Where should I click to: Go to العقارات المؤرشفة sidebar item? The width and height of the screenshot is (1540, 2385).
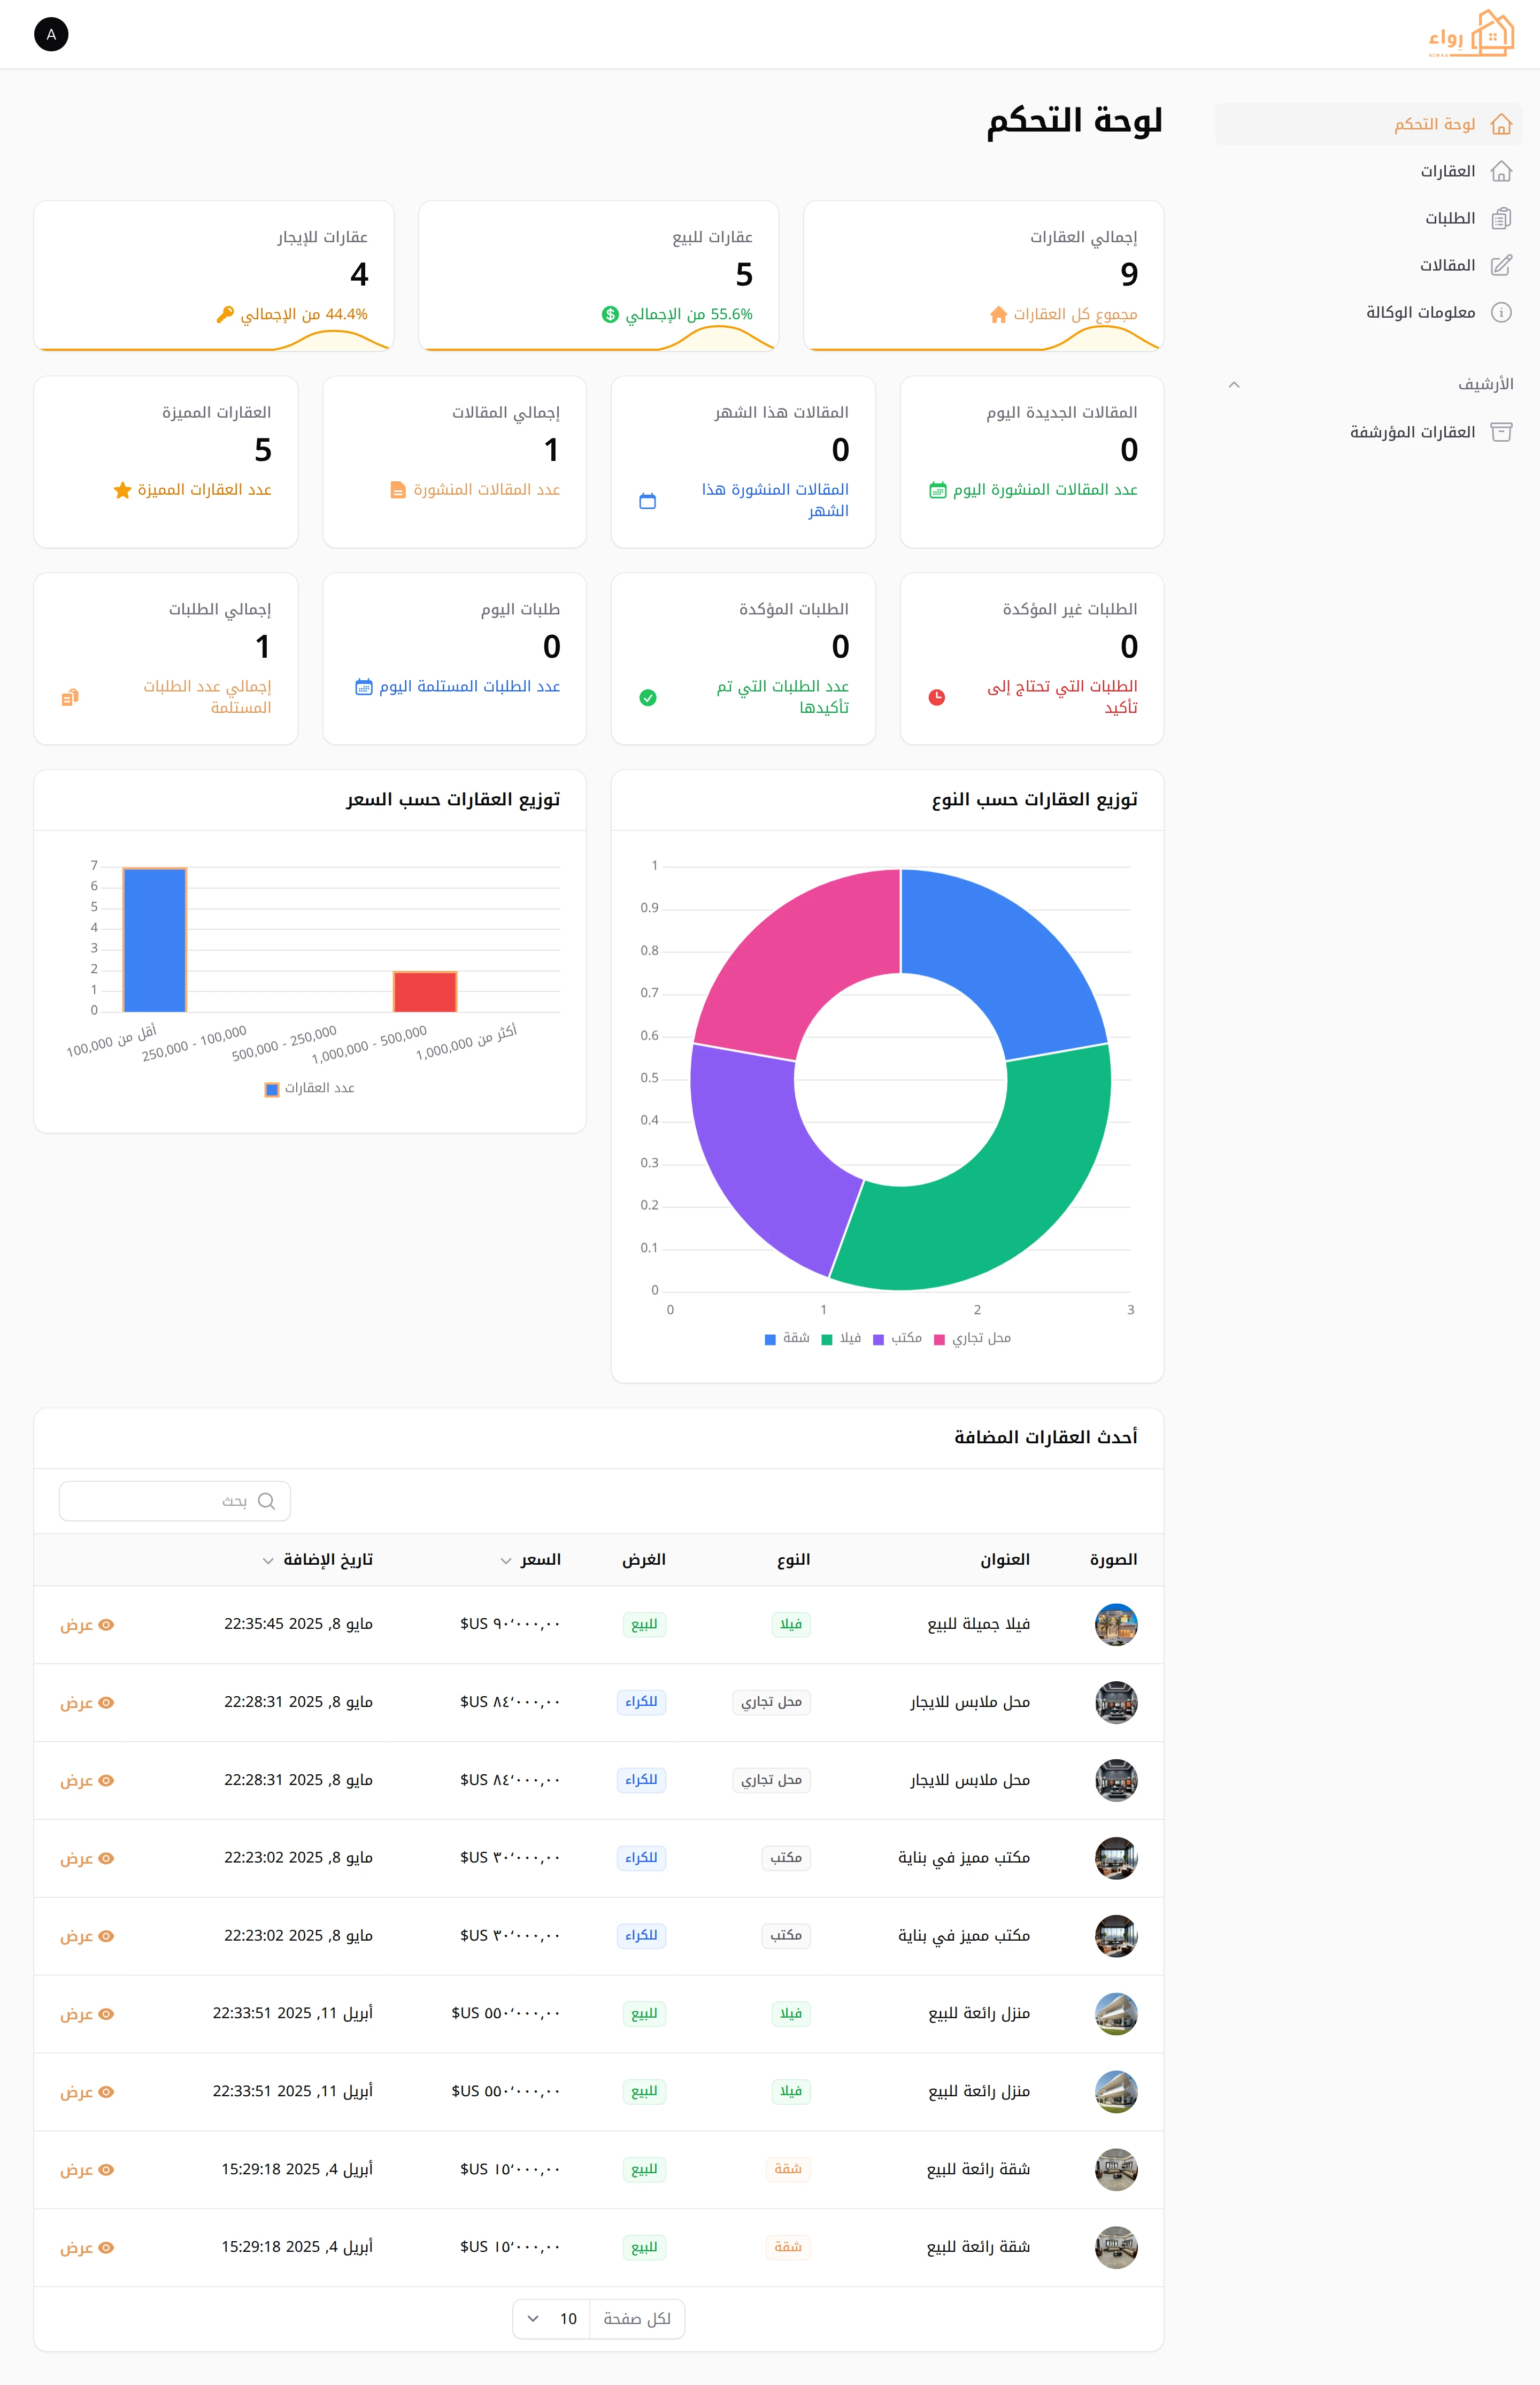click(1412, 432)
